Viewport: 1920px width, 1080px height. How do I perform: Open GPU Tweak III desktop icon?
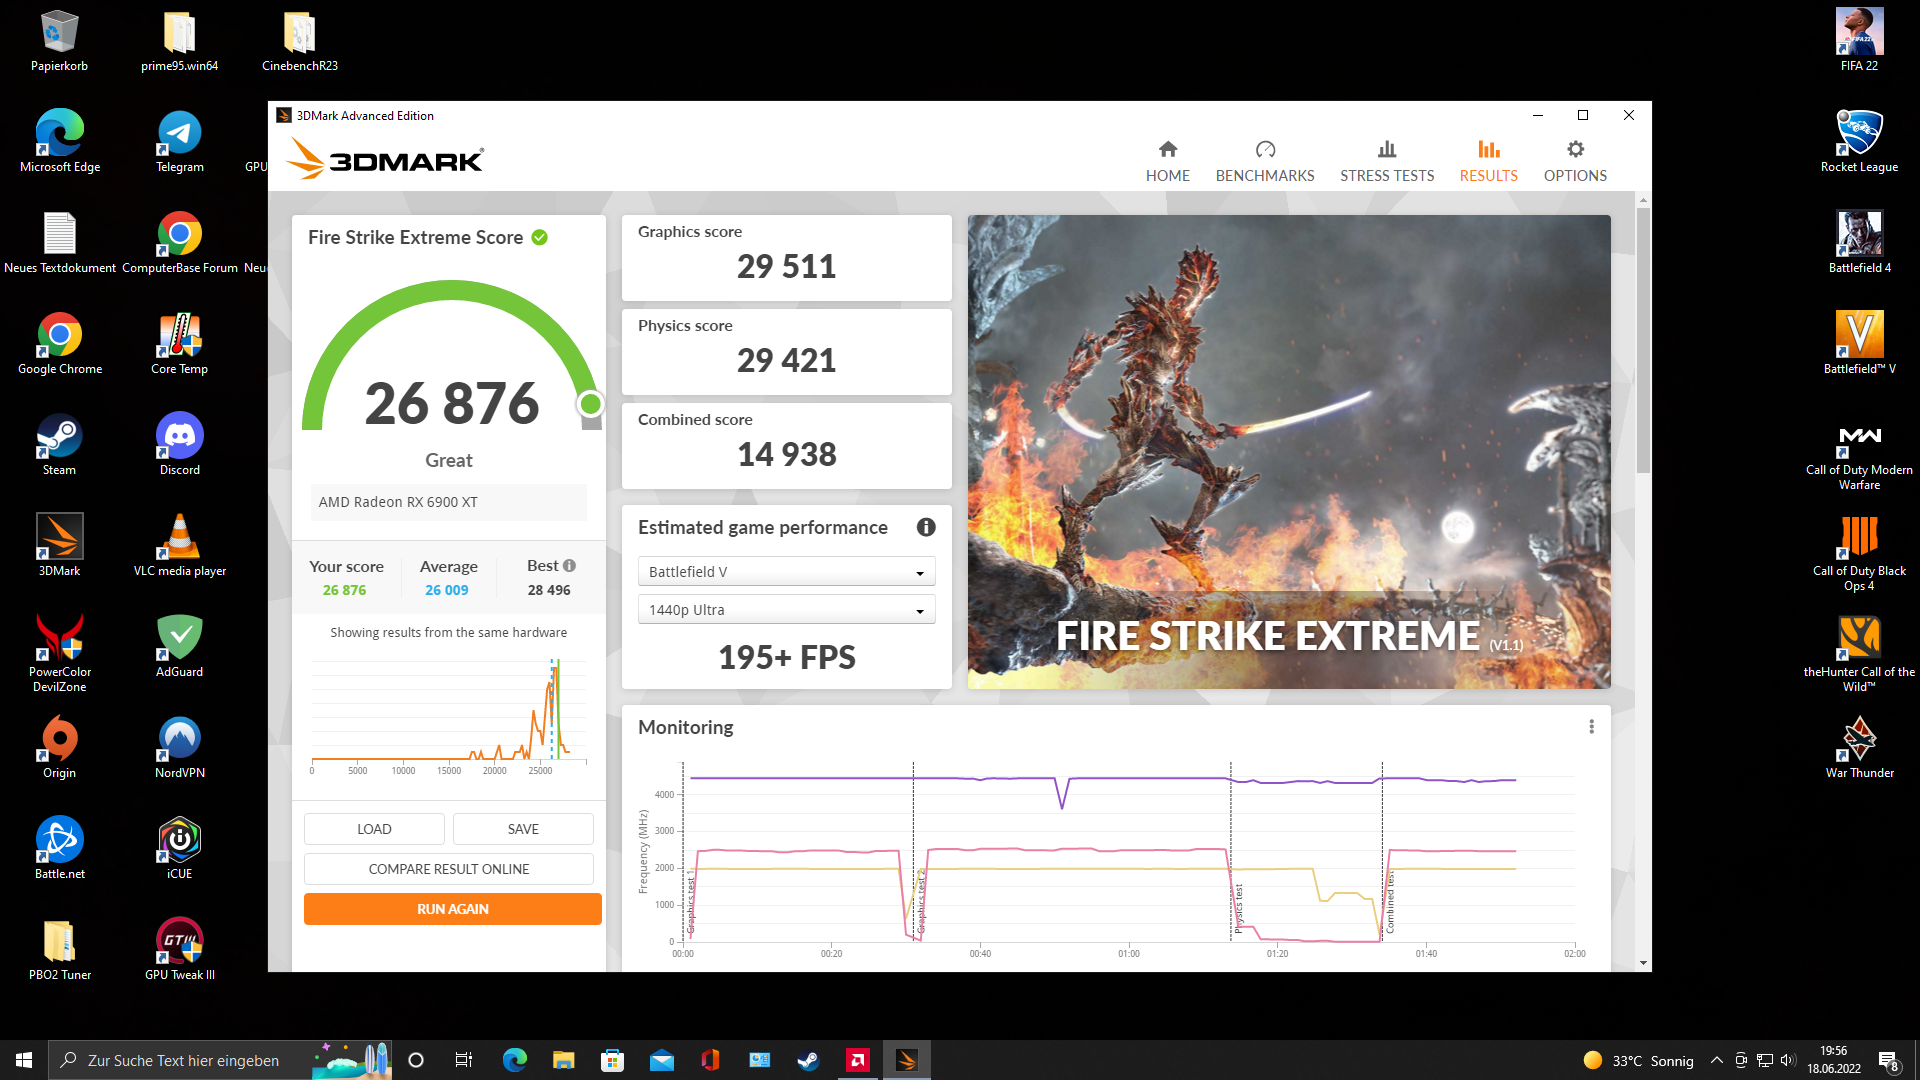[x=180, y=950]
